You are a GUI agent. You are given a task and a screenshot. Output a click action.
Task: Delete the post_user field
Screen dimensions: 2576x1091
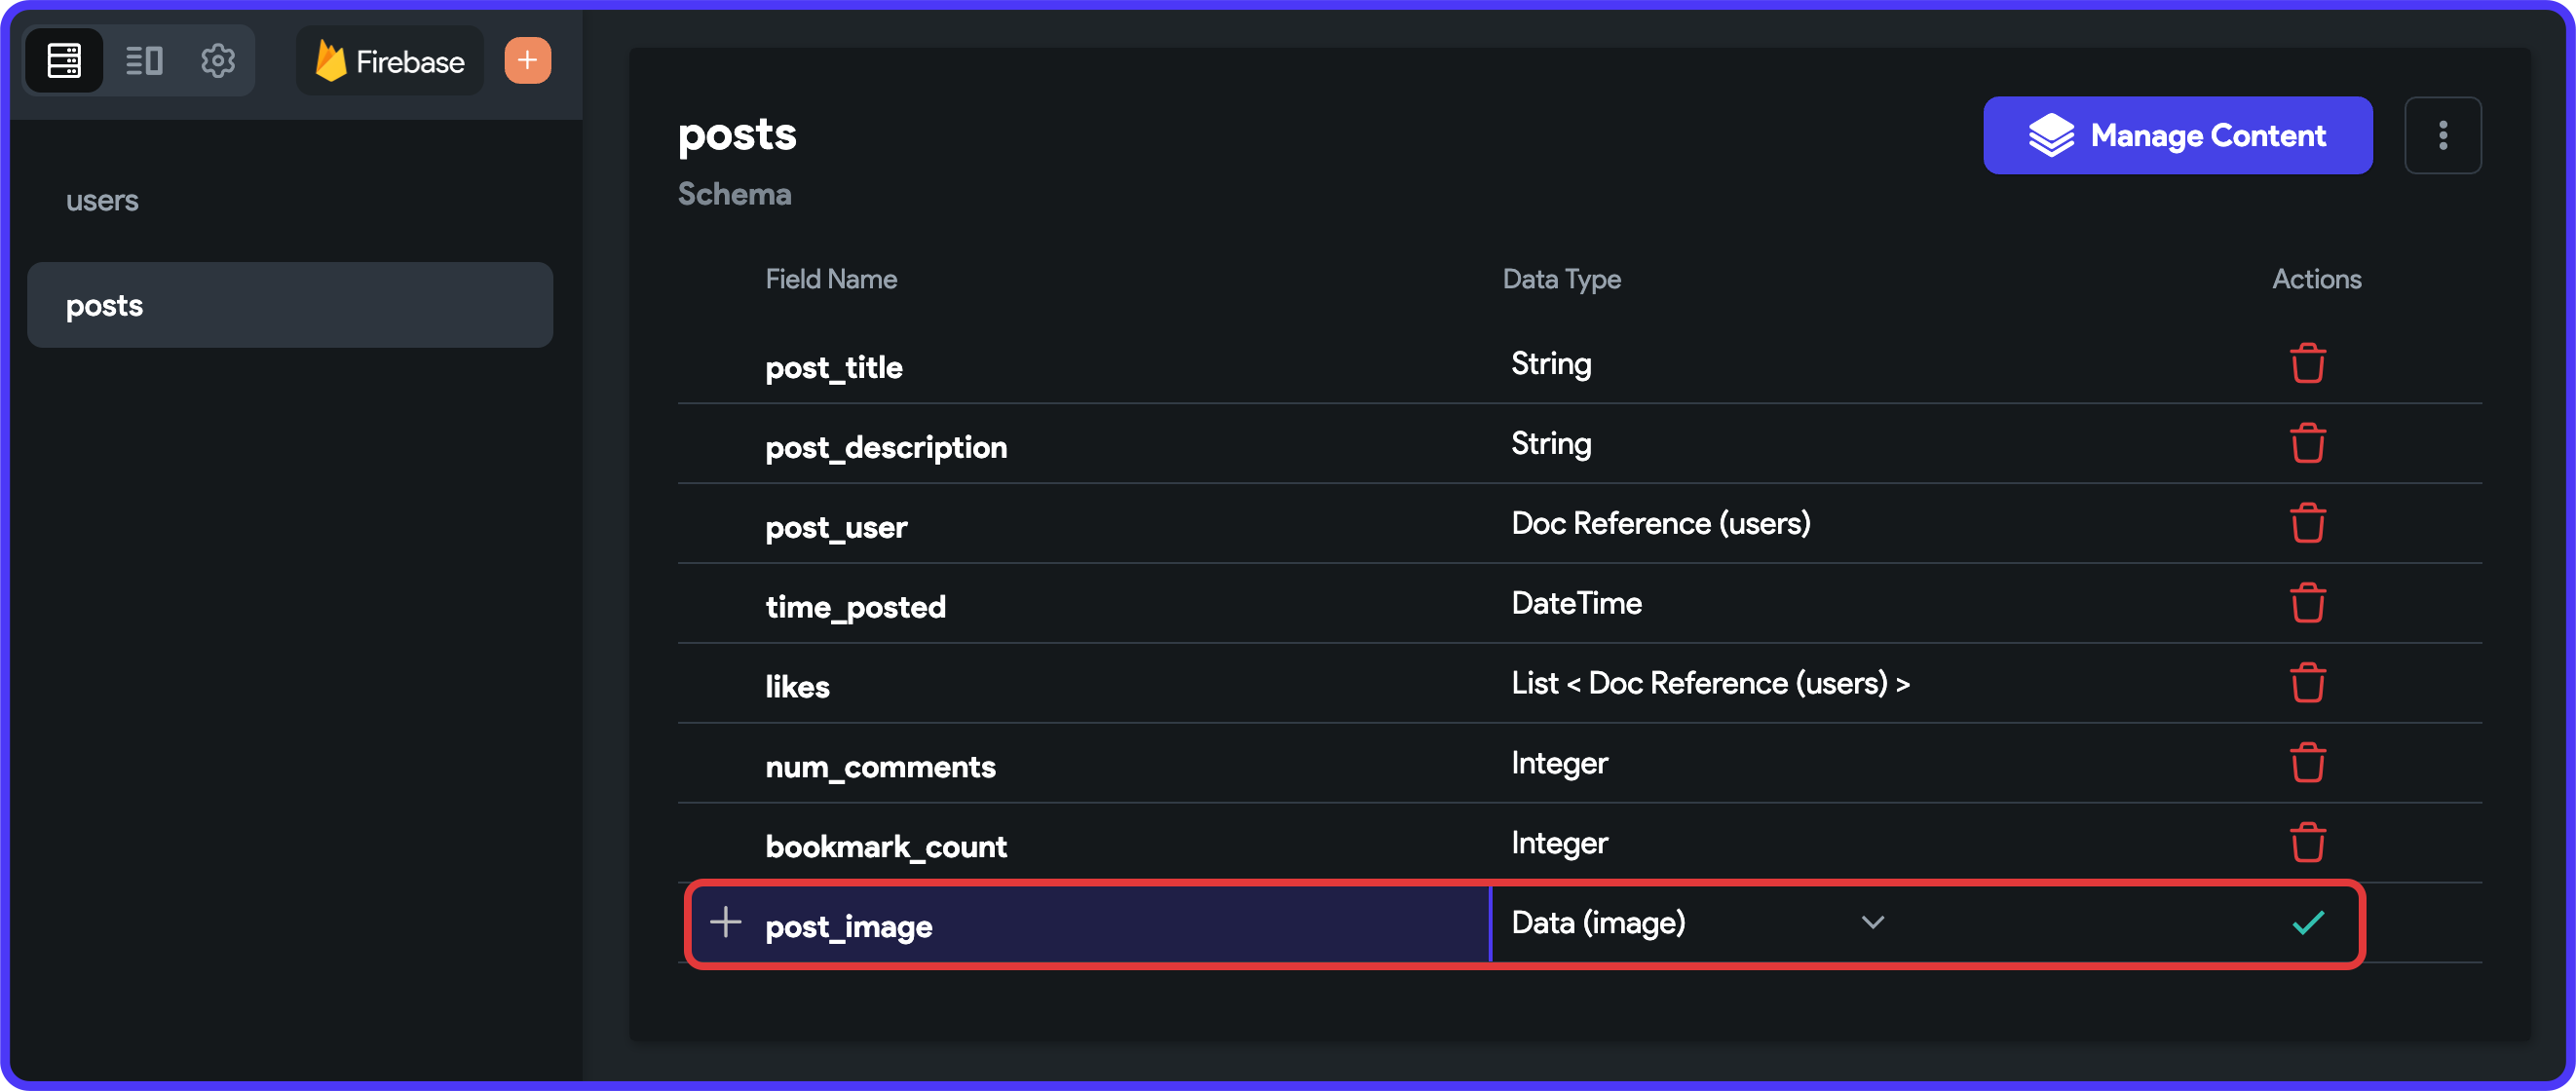point(2307,523)
